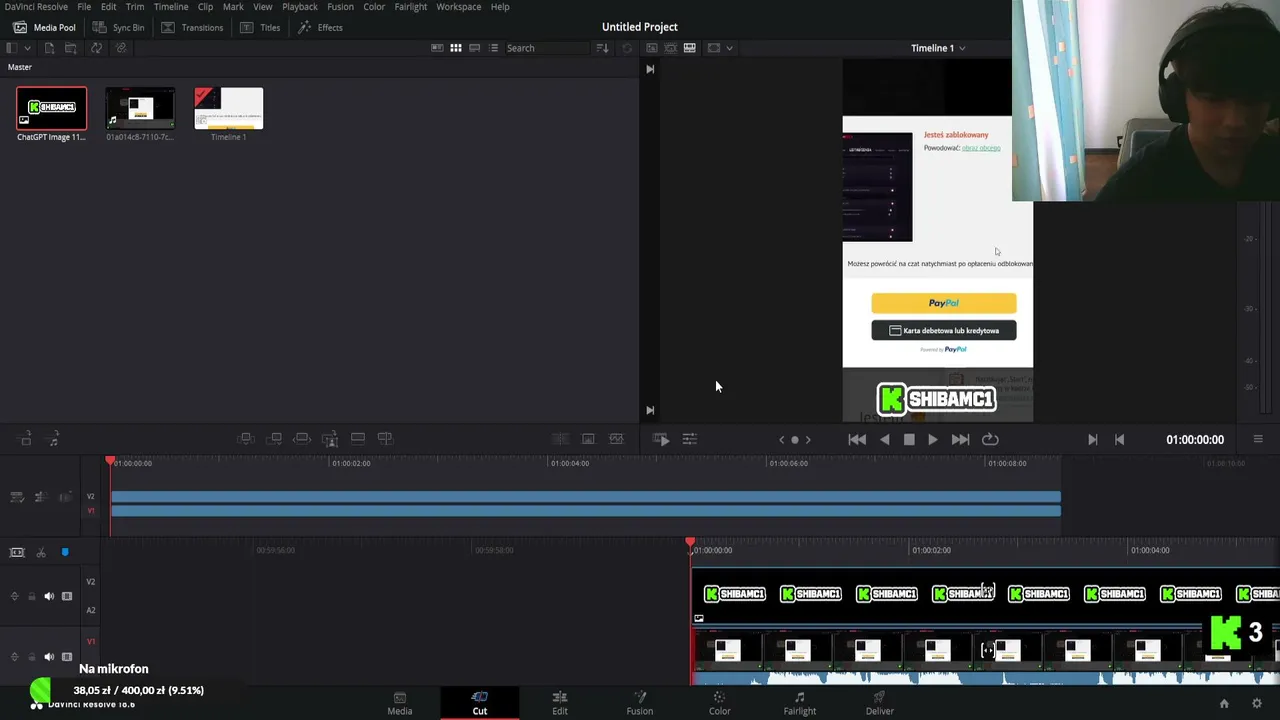Open the viewer tools sliders icon
Image resolution: width=1280 pixels, height=720 pixels.
coord(689,439)
